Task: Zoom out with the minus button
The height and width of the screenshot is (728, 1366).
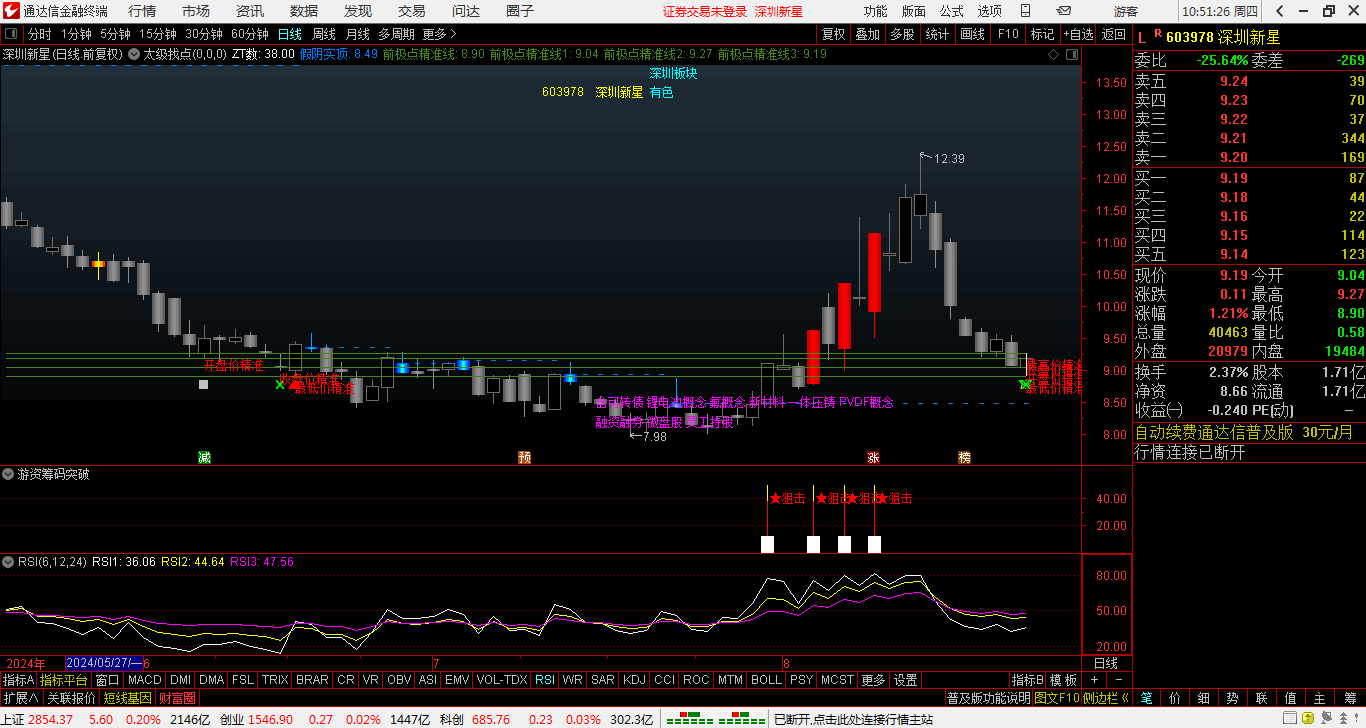Action: tap(1119, 680)
